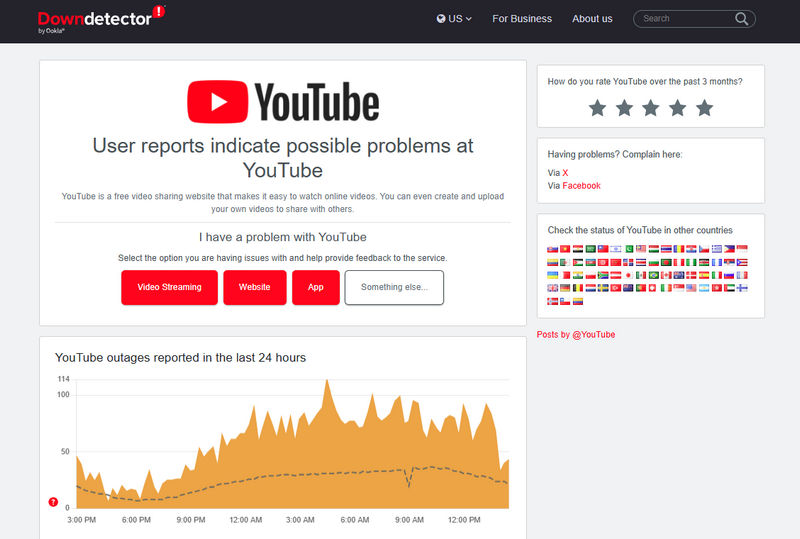Report a Video Streaming problem
The image size is (800, 539).
(x=169, y=287)
